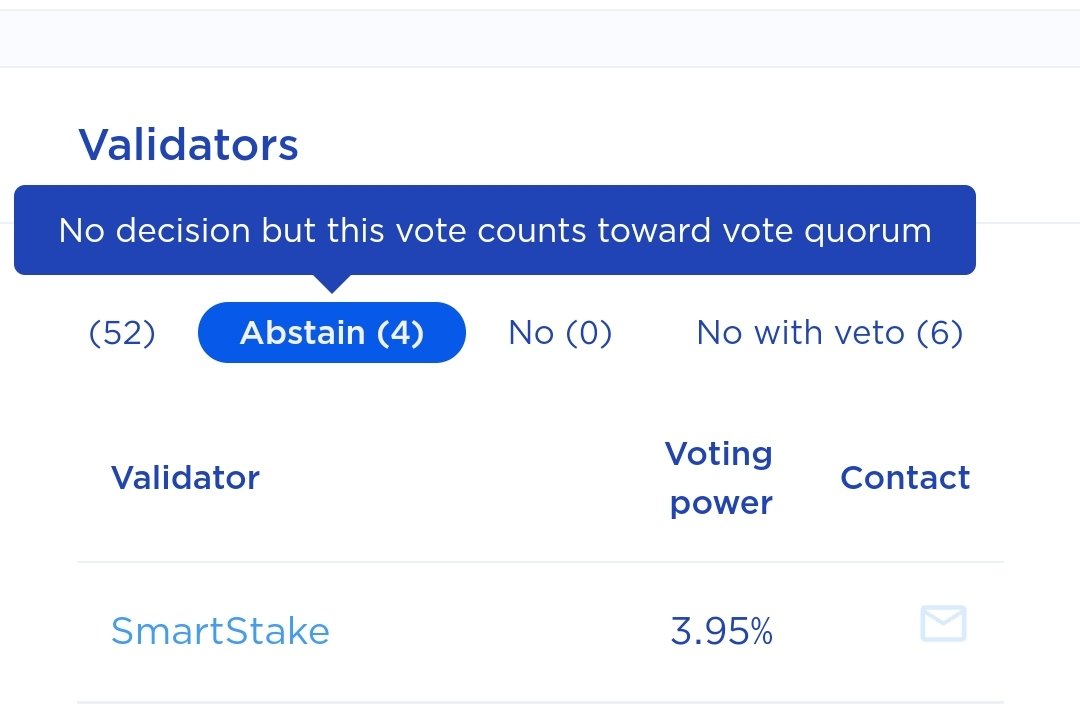
Task: Sort by the Voting power column header
Action: pos(719,478)
